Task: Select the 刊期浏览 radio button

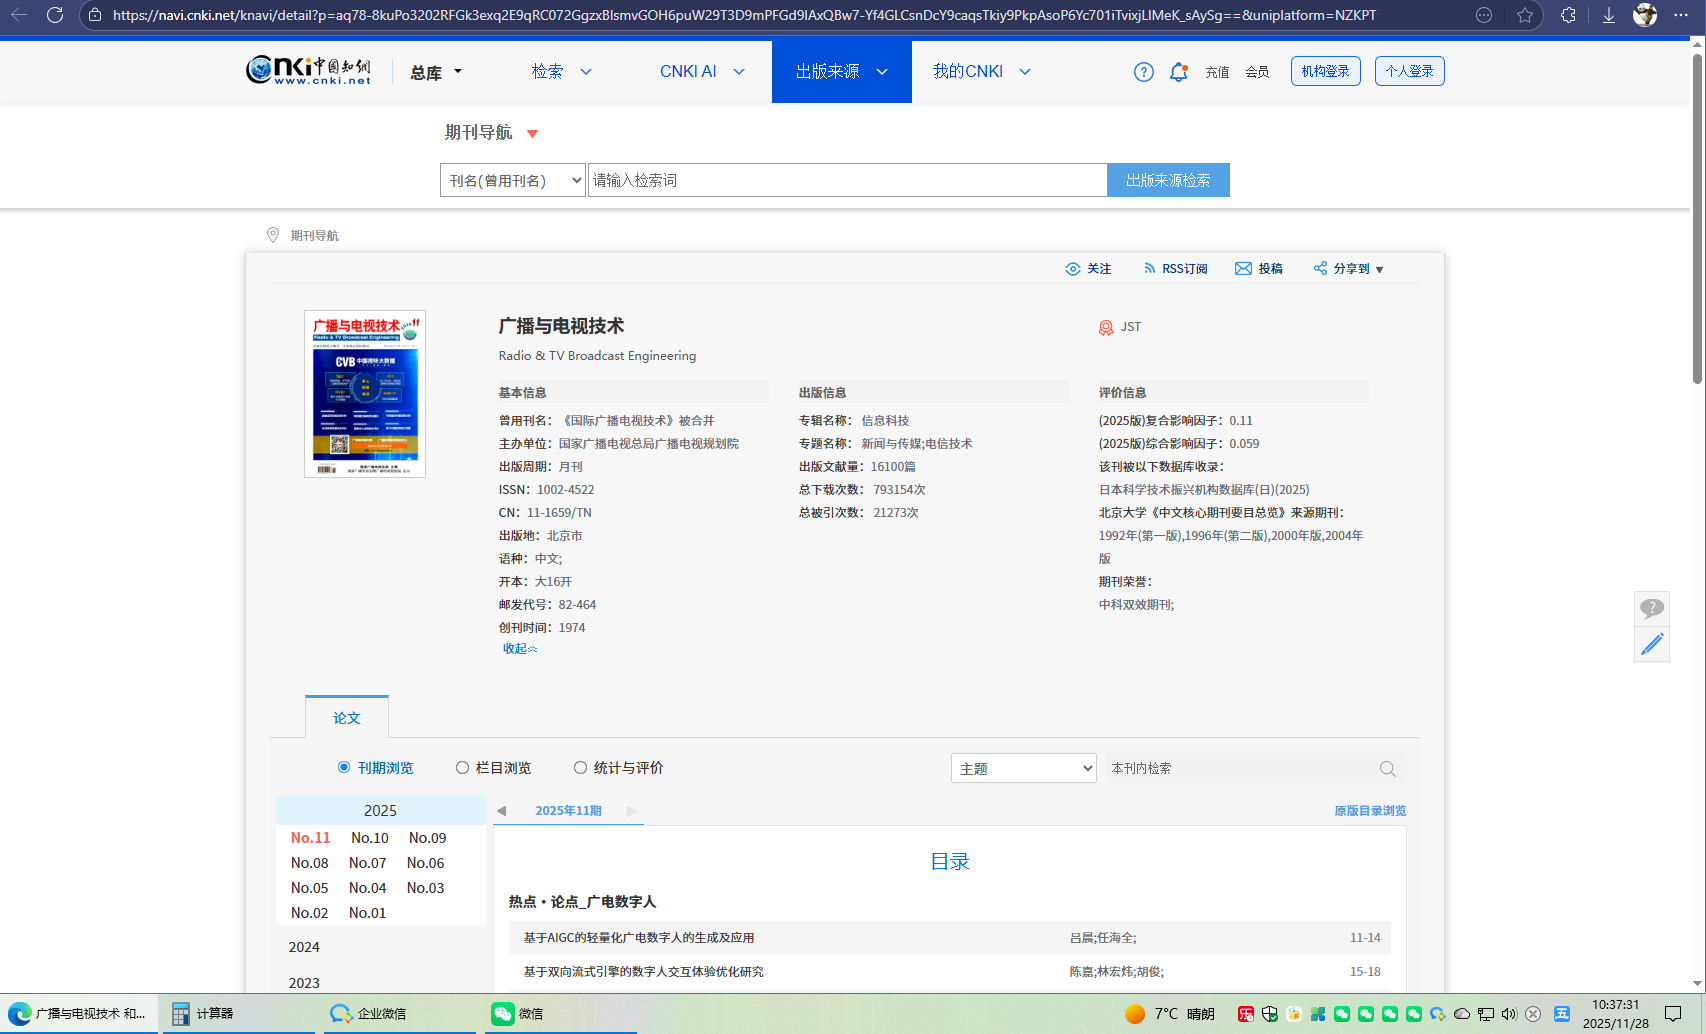Action: [344, 768]
